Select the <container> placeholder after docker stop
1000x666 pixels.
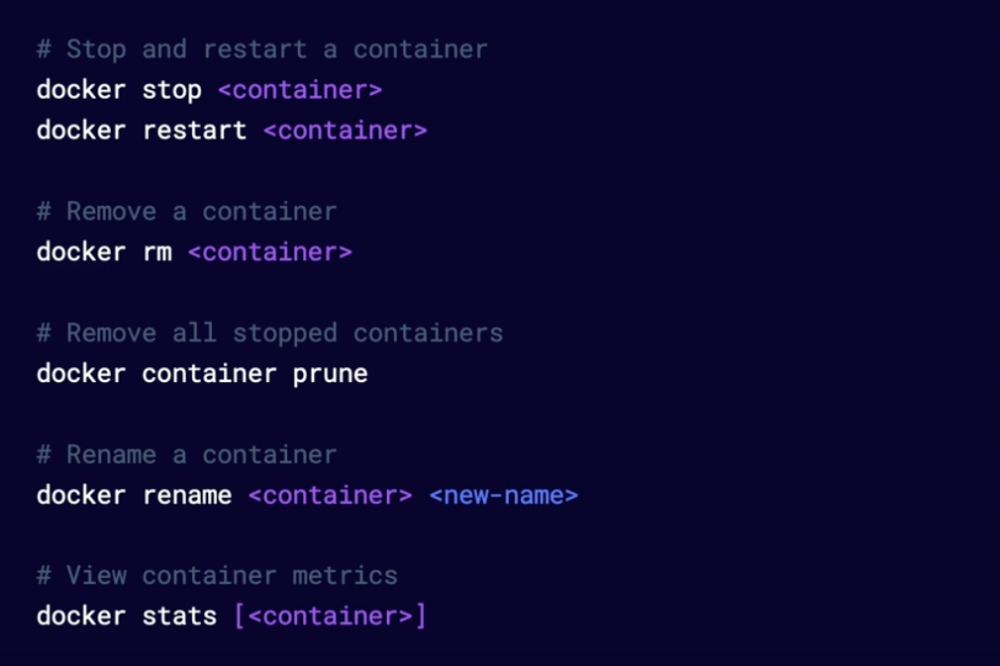click(x=300, y=90)
